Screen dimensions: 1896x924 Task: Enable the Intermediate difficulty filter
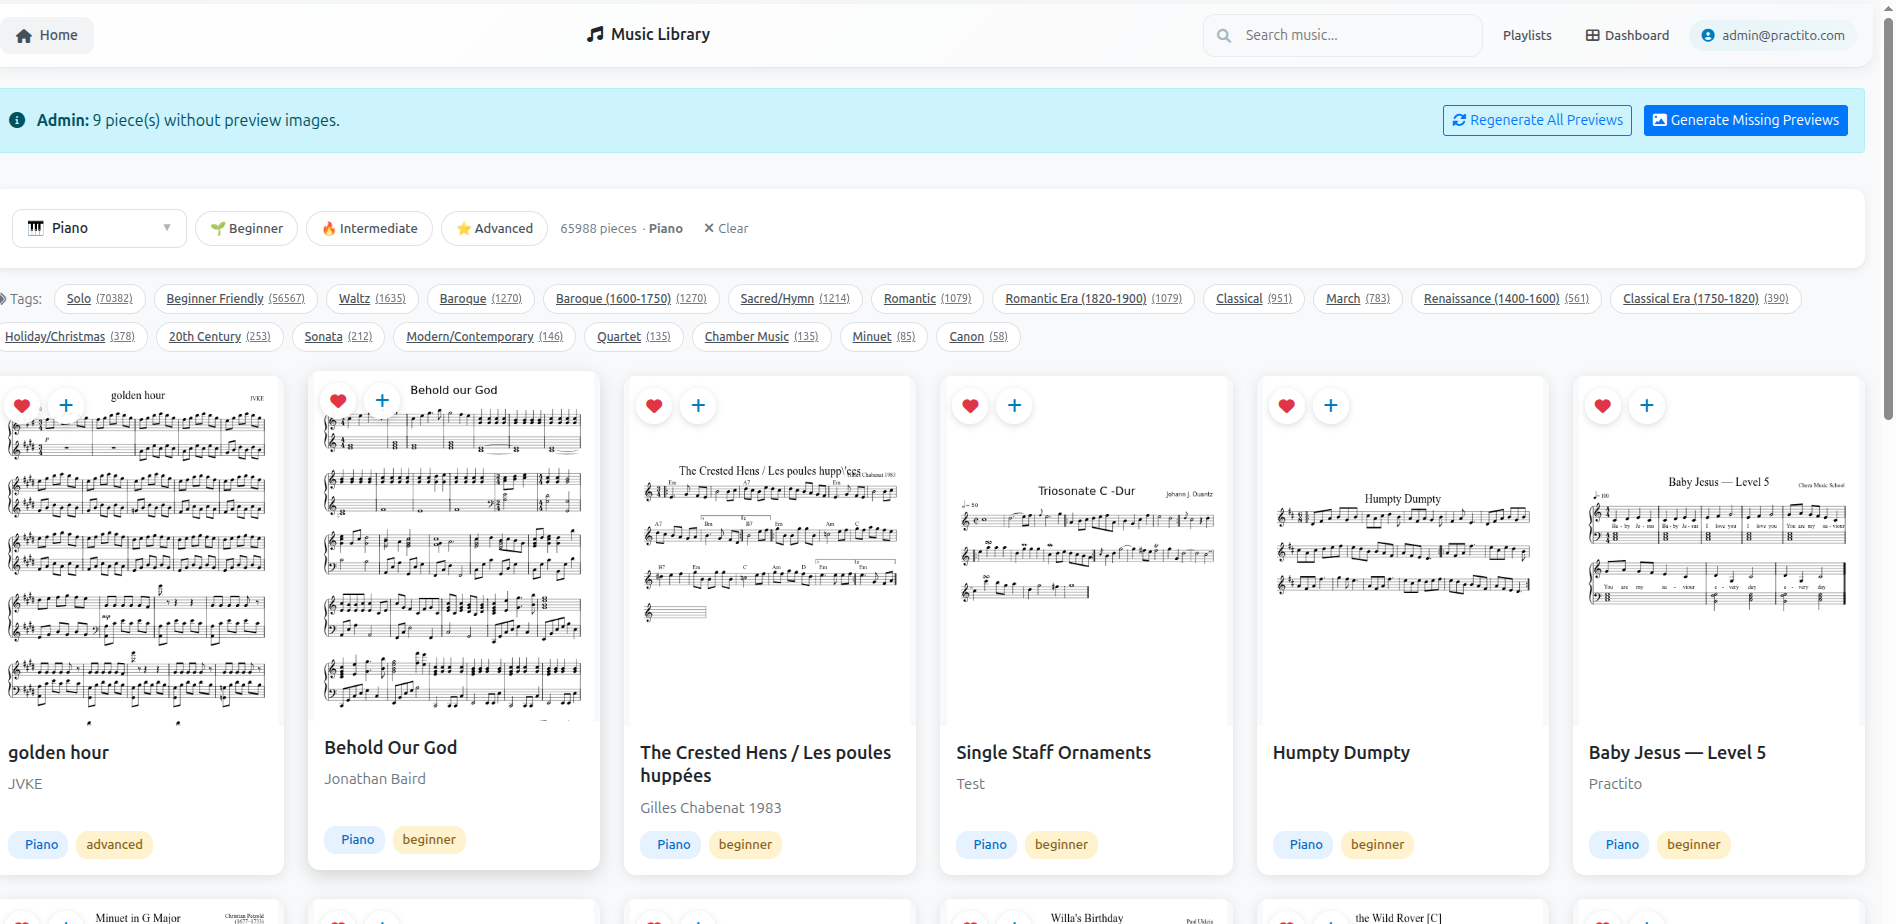pyautogui.click(x=369, y=228)
